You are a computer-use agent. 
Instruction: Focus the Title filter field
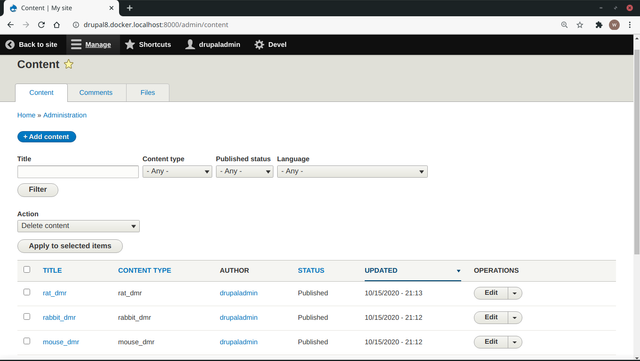click(78, 172)
